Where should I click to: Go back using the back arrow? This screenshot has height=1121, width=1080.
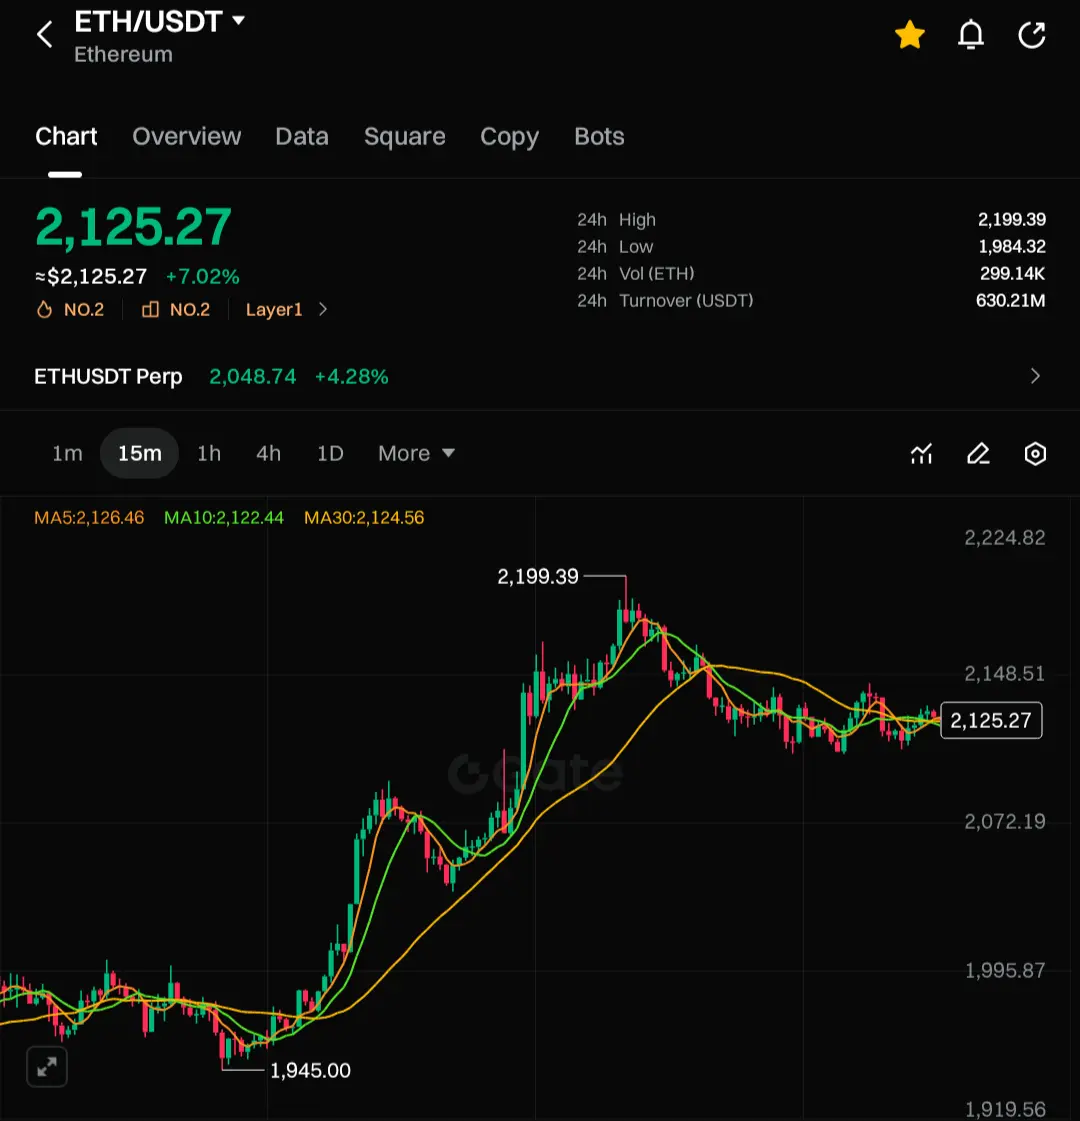44,34
